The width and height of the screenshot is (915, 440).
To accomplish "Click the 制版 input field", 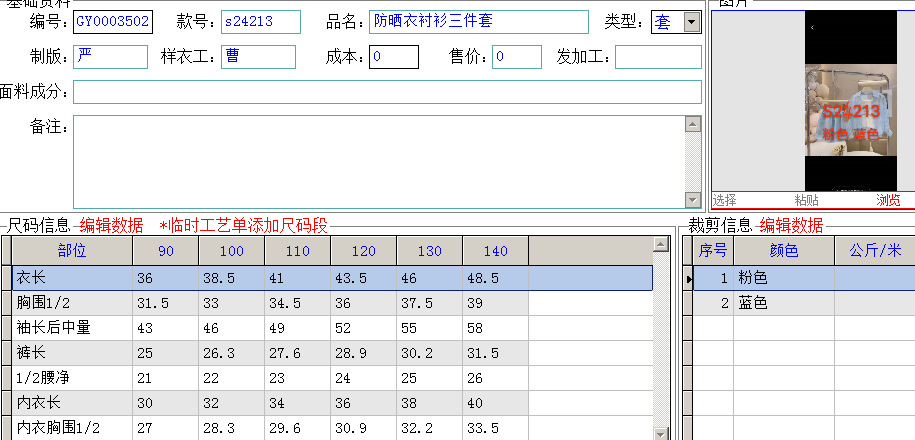I will click(110, 57).
